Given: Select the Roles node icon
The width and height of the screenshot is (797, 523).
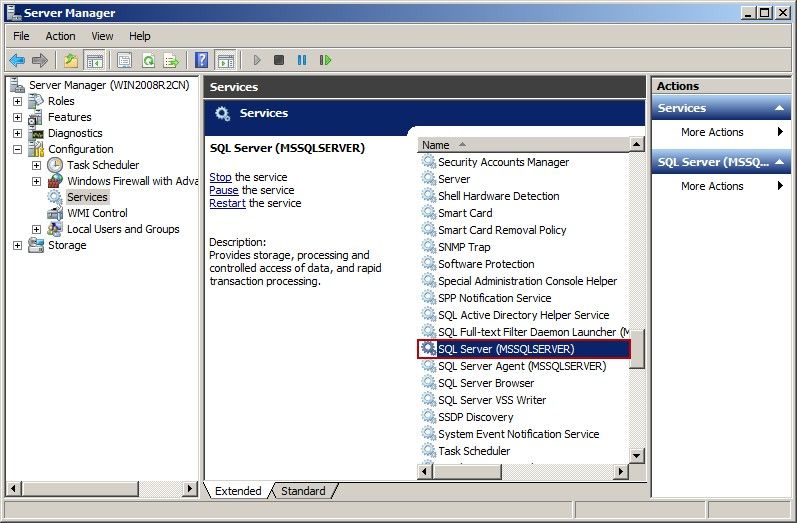Looking at the screenshot, I should click(x=36, y=101).
